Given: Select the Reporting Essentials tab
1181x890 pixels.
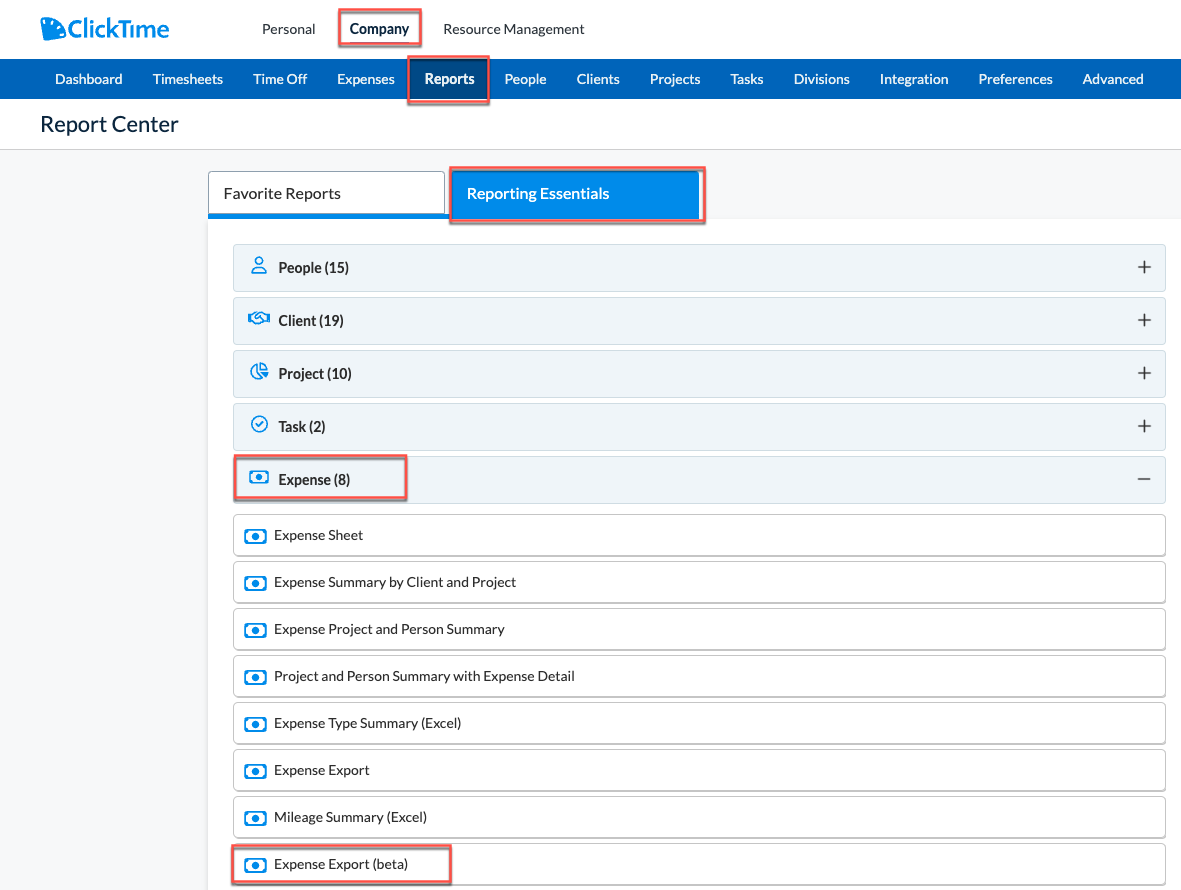Looking at the screenshot, I should [576, 194].
